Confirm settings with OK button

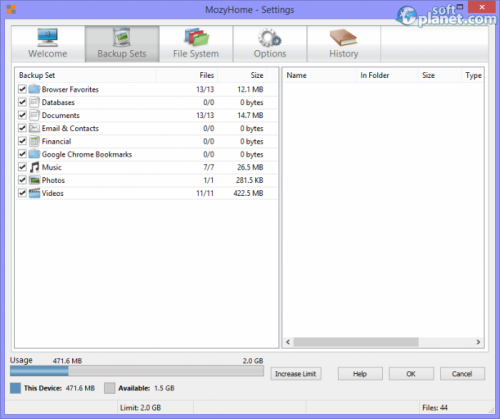tap(411, 374)
